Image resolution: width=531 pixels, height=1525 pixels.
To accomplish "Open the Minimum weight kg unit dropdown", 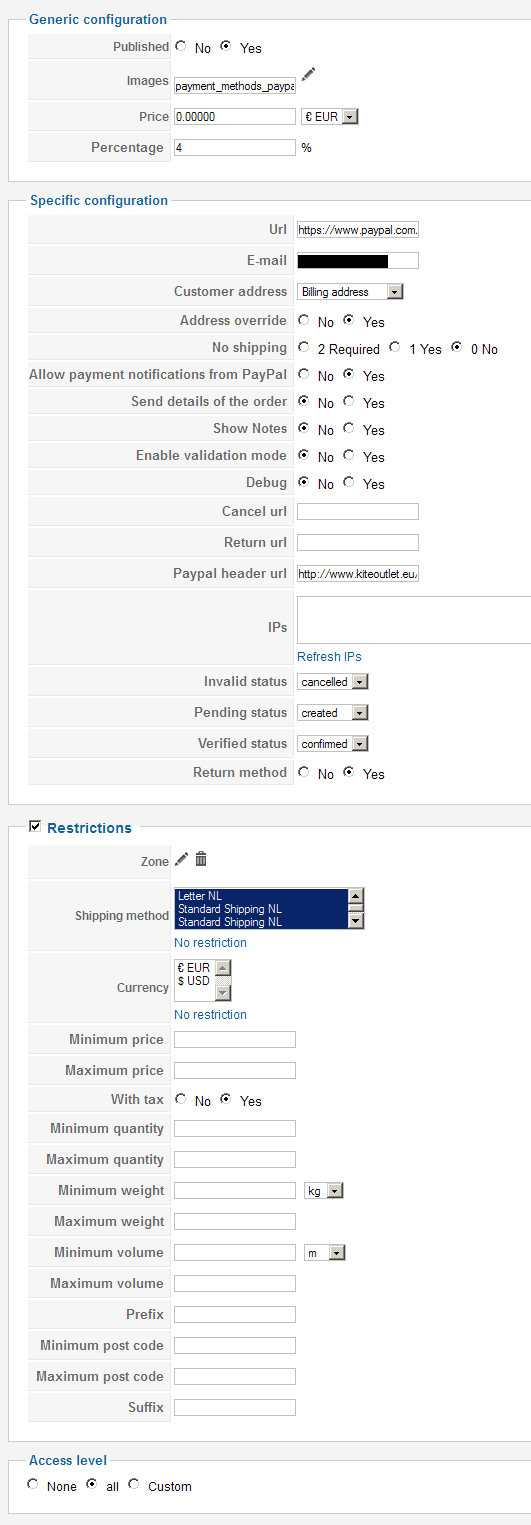I will click(x=323, y=1191).
